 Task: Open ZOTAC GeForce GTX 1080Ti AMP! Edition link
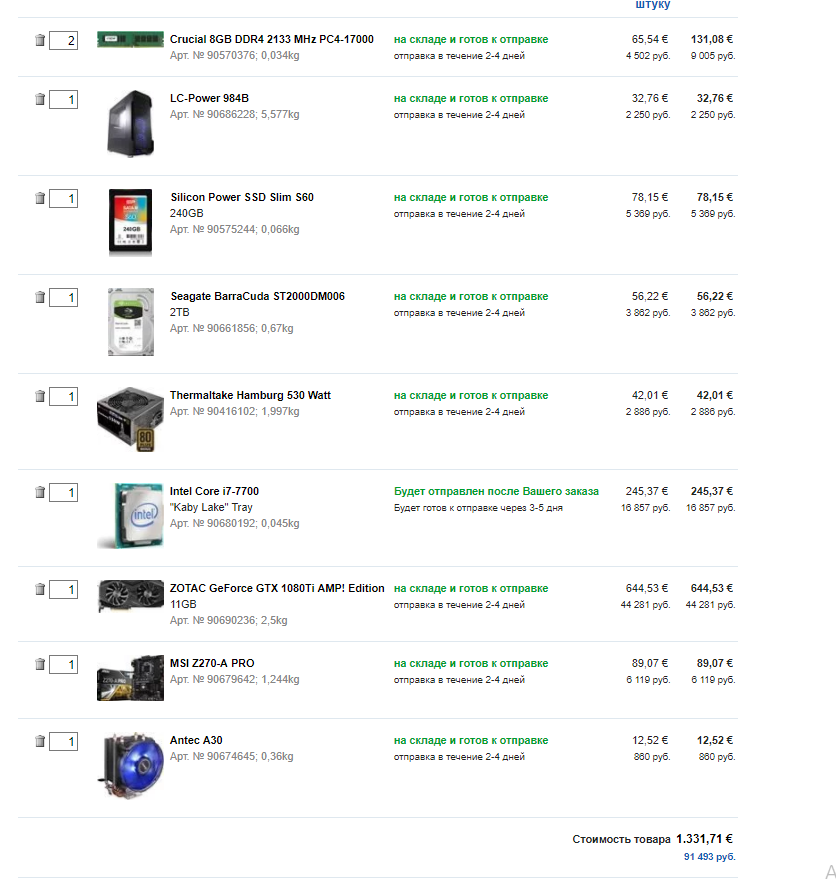(277, 588)
